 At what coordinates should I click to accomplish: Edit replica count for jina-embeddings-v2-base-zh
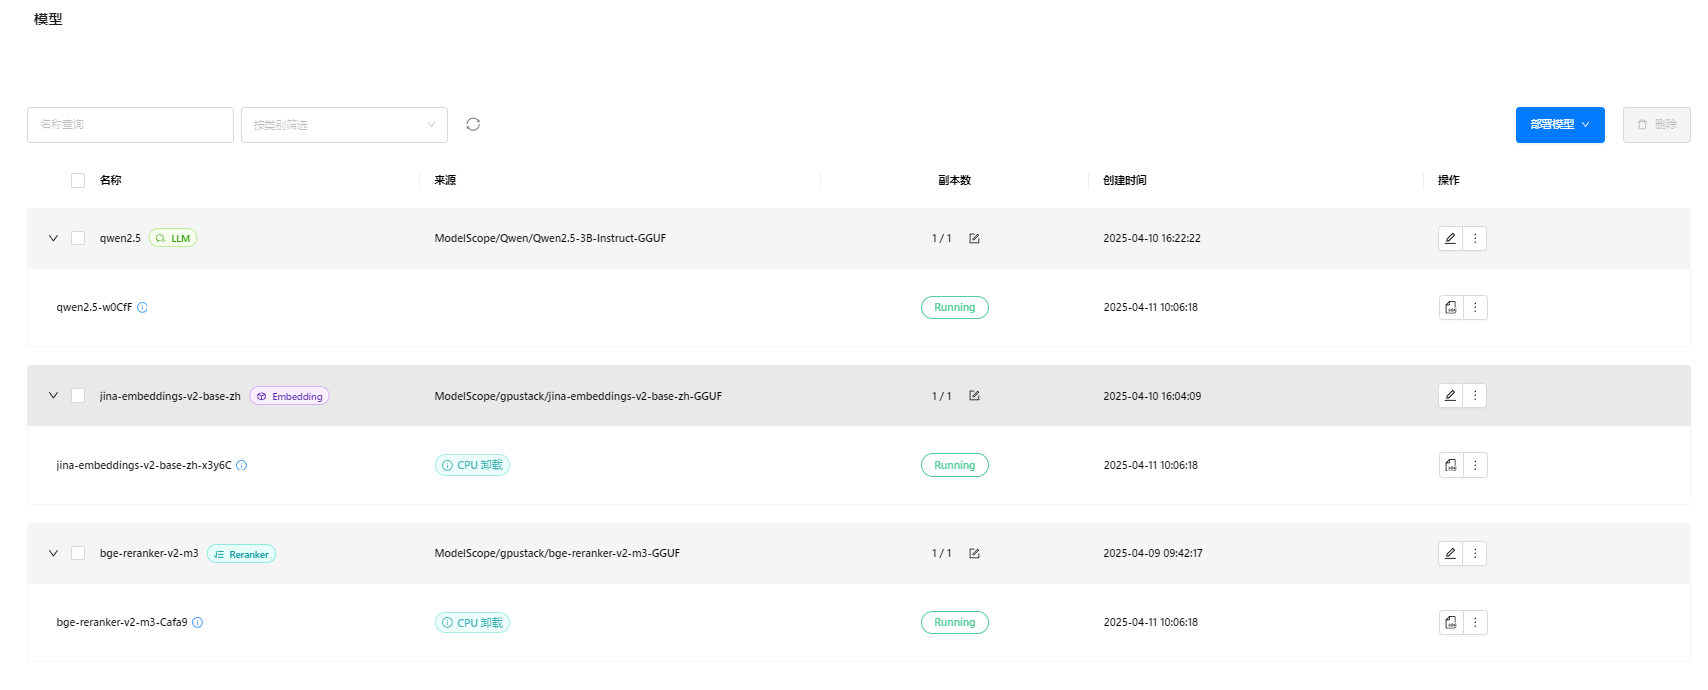click(974, 396)
